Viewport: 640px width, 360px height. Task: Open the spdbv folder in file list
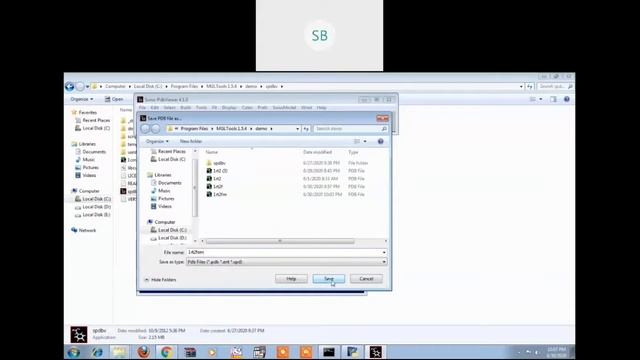[219, 163]
